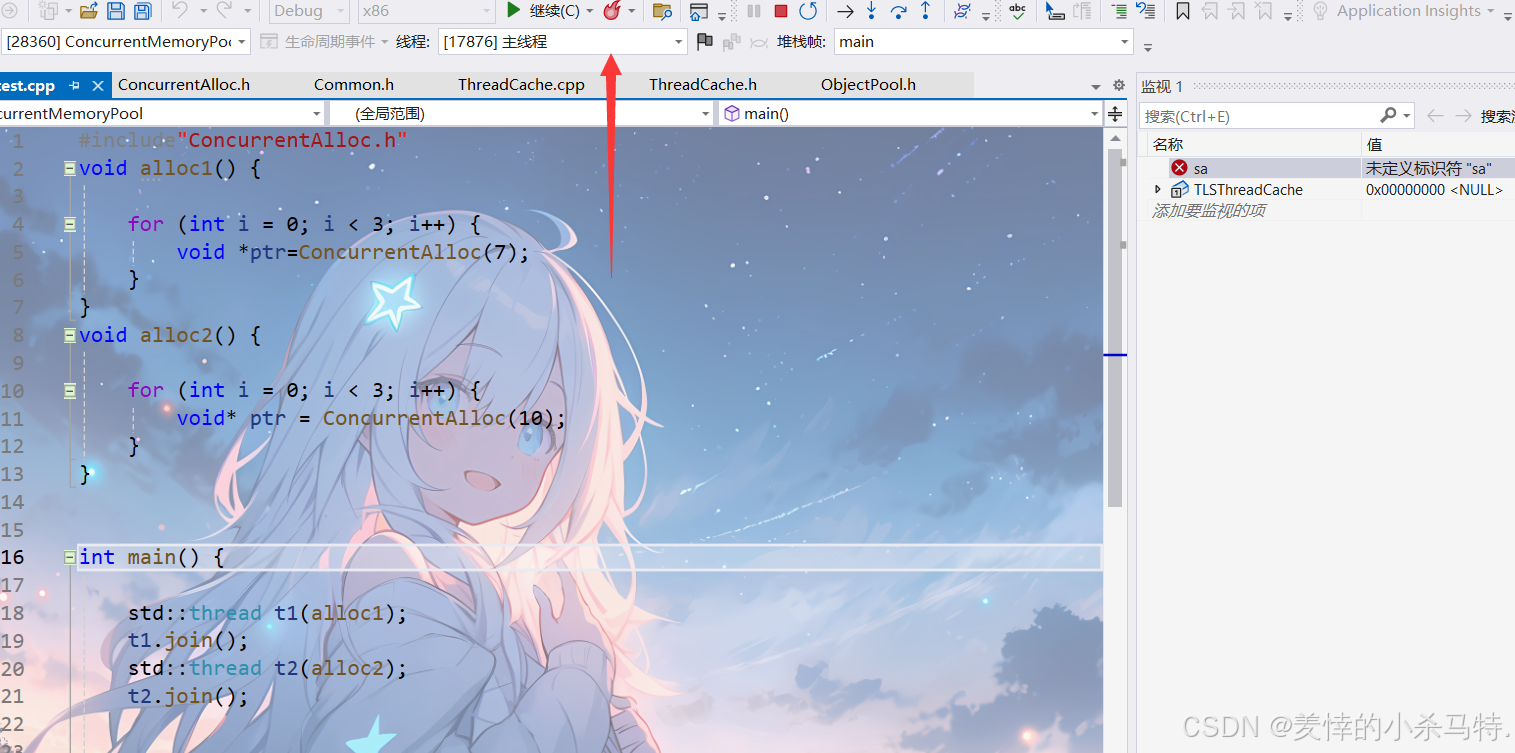
Task: Toggle a bookmark on current line
Action: point(1183,11)
